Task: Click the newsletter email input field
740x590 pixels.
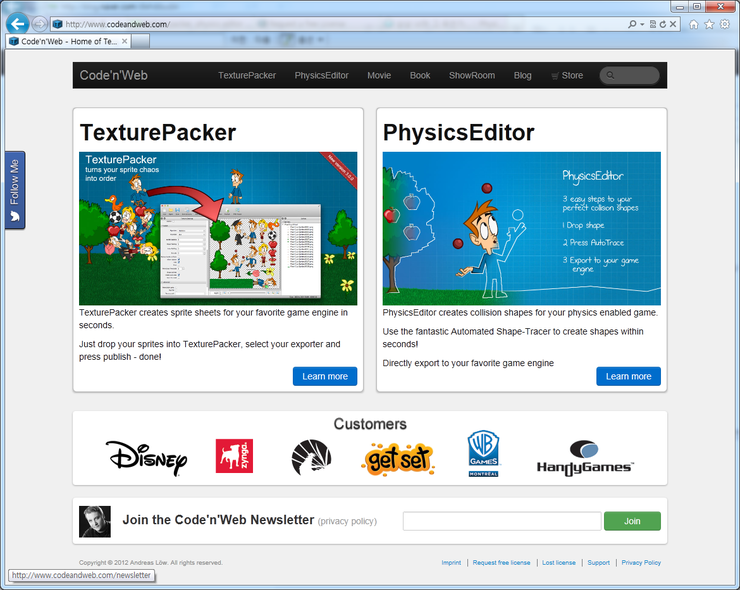Action: (x=502, y=521)
